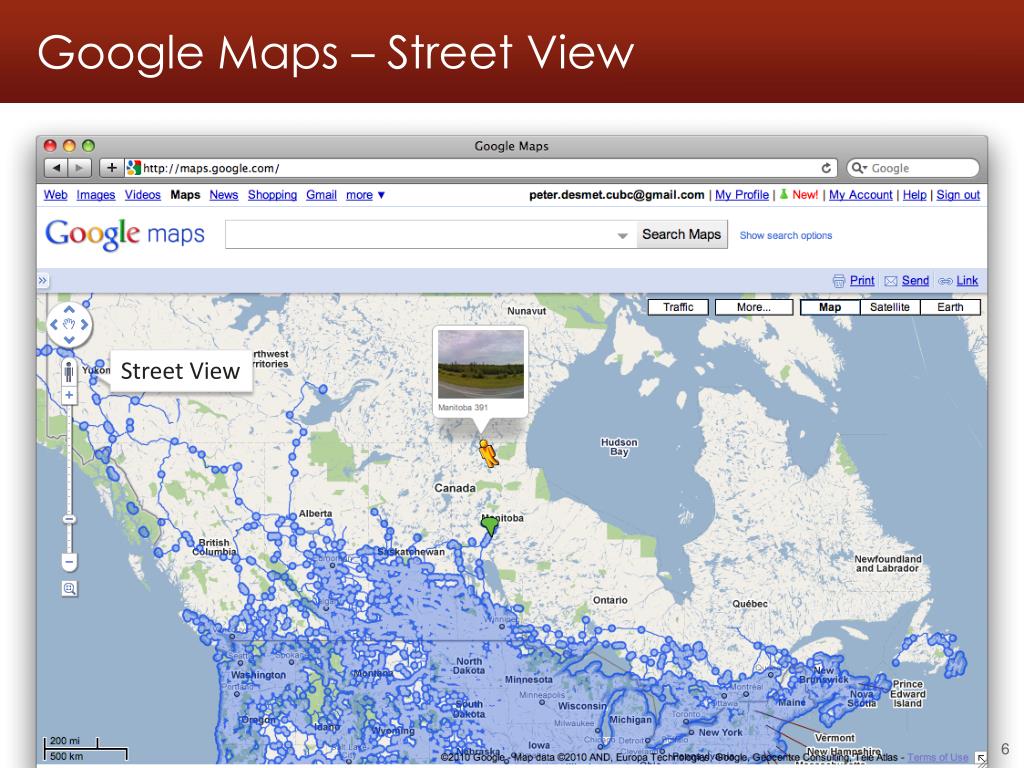
Task: Open the Street View preview thumbnail
Action: (x=481, y=364)
